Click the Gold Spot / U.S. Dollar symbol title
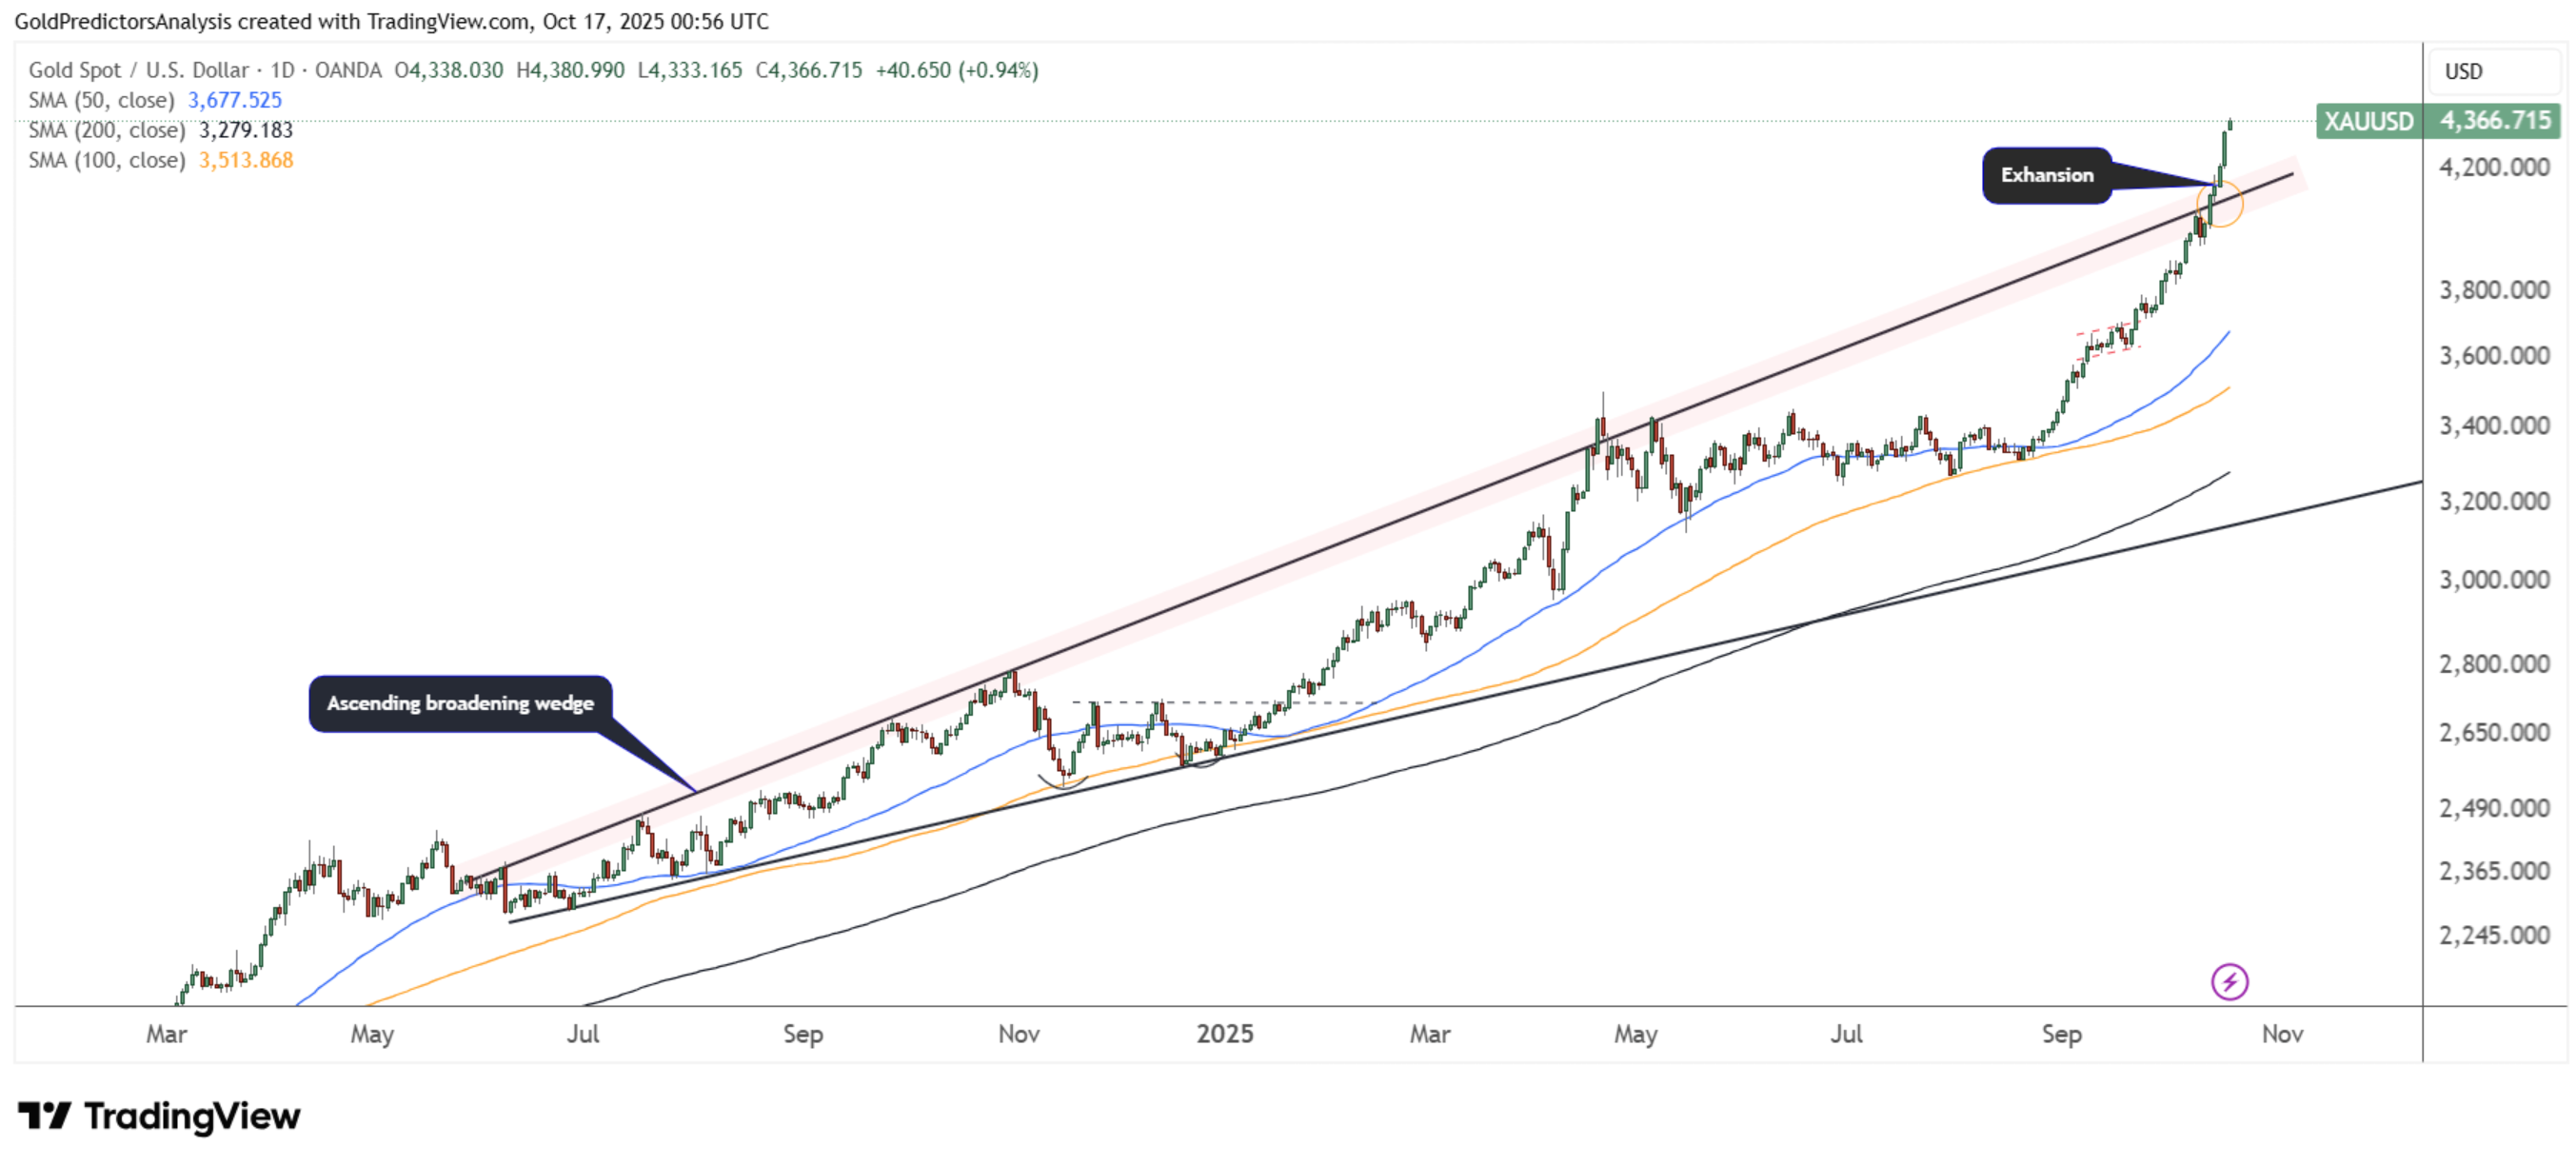 click(x=138, y=70)
